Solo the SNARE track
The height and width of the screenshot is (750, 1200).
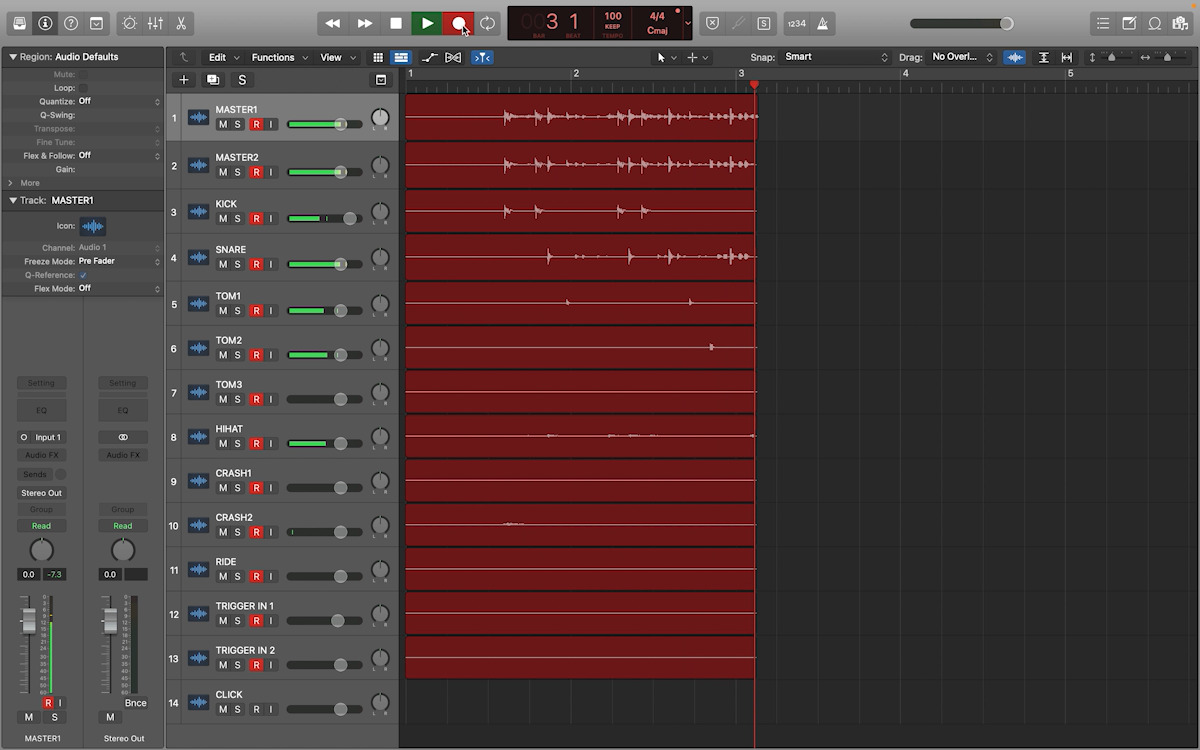[238, 265]
